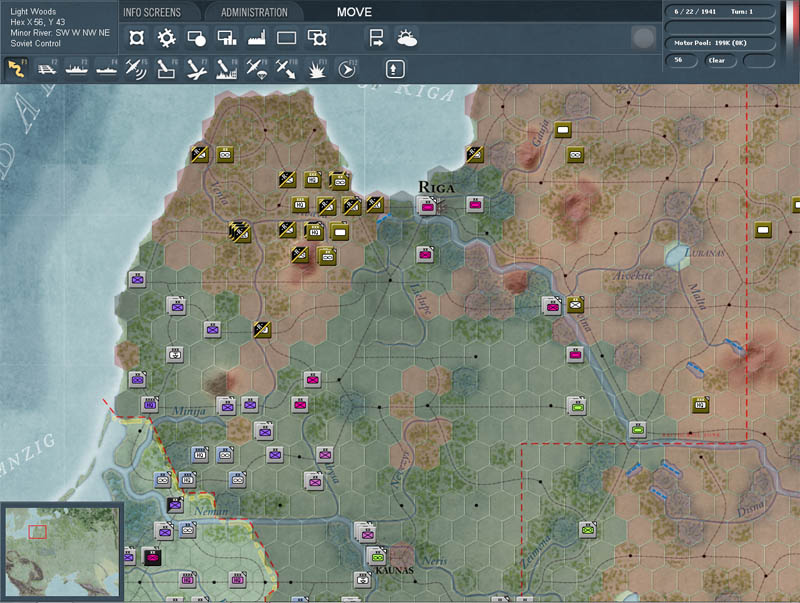Select the F8 bomb city mode icon
Screen dimensions: 800x603
pos(226,69)
